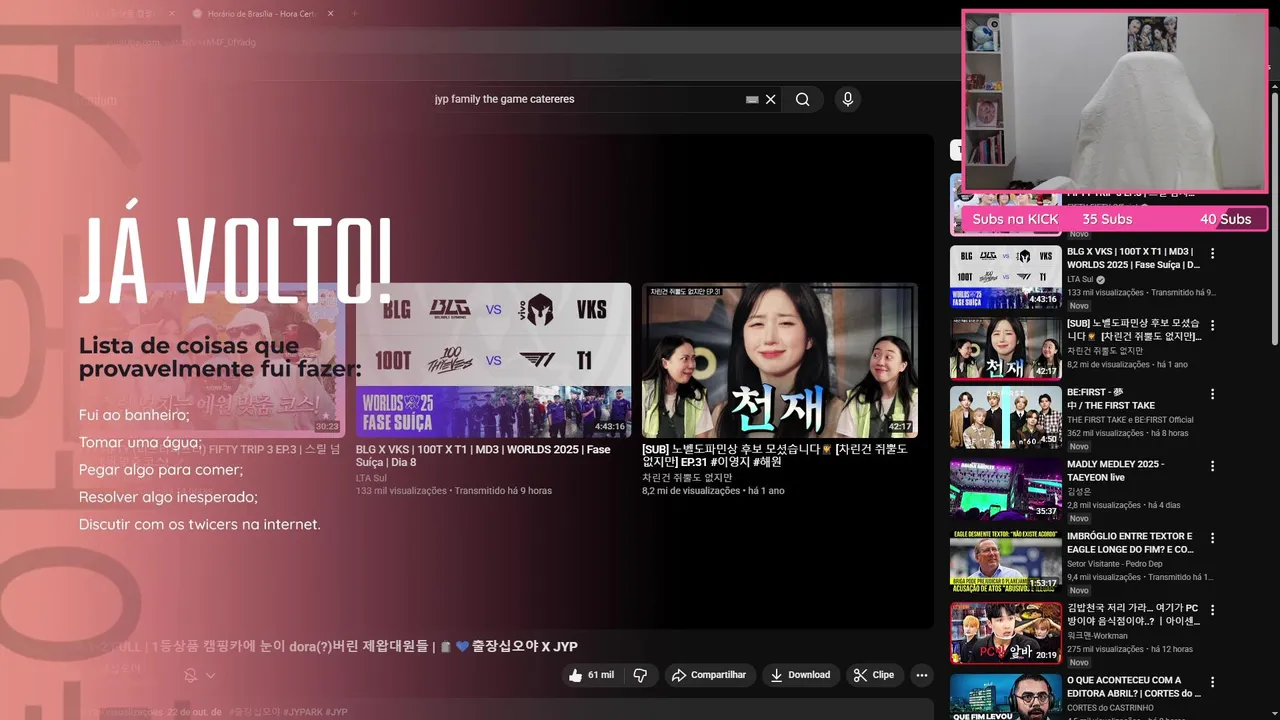The height and width of the screenshot is (720, 1280).
Task: Open more actions ellipsis below video
Action: point(922,675)
